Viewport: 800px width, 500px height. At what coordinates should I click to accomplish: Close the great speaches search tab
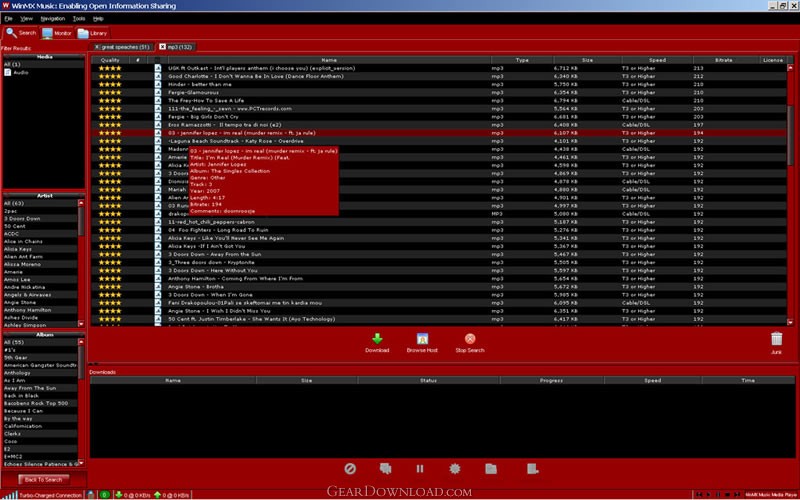[x=97, y=47]
